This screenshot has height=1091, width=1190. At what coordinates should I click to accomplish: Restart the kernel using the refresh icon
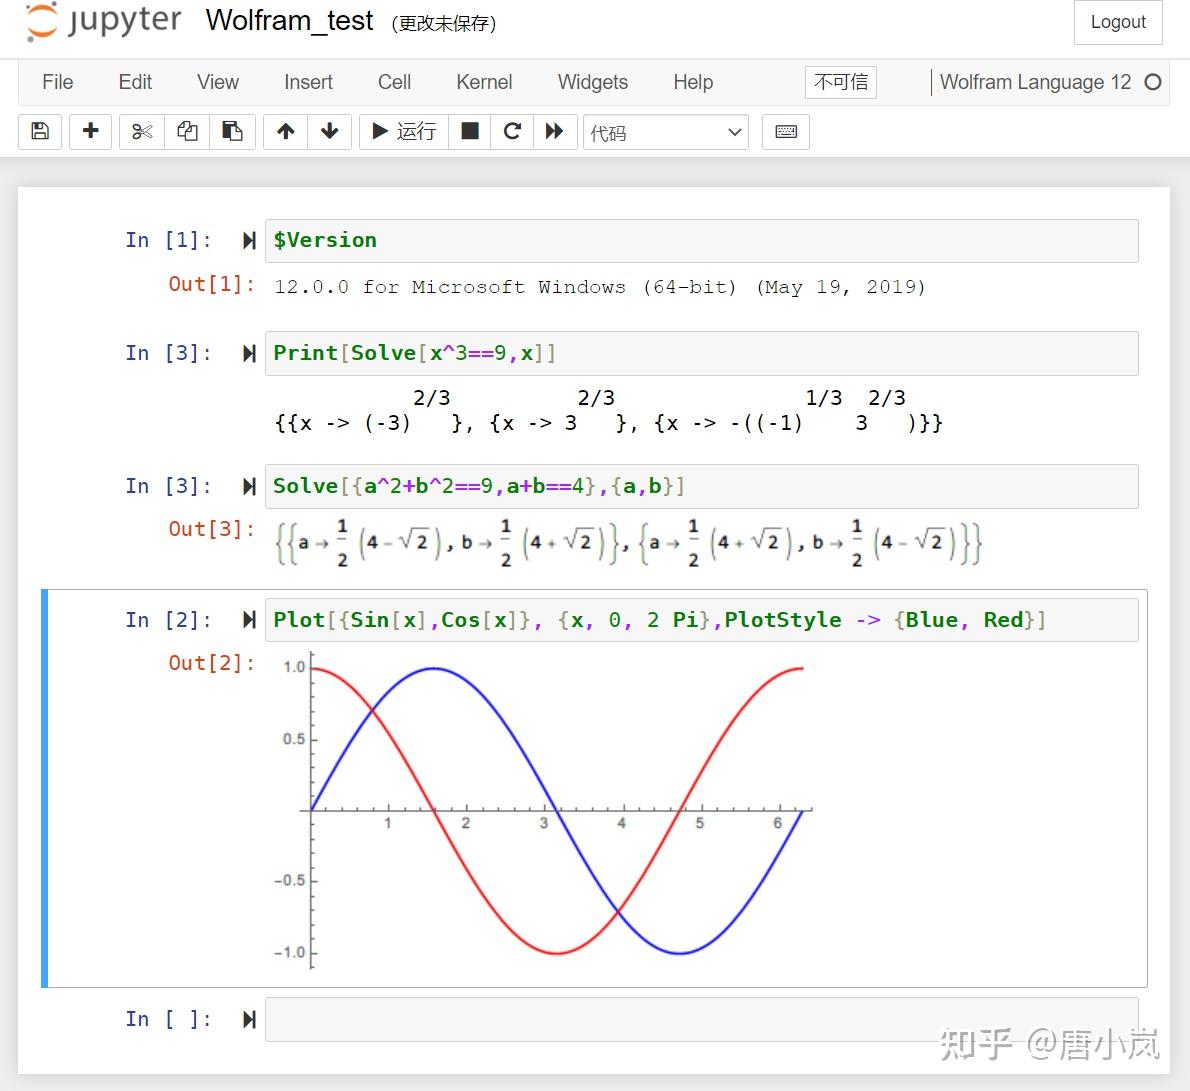pyautogui.click(x=512, y=131)
